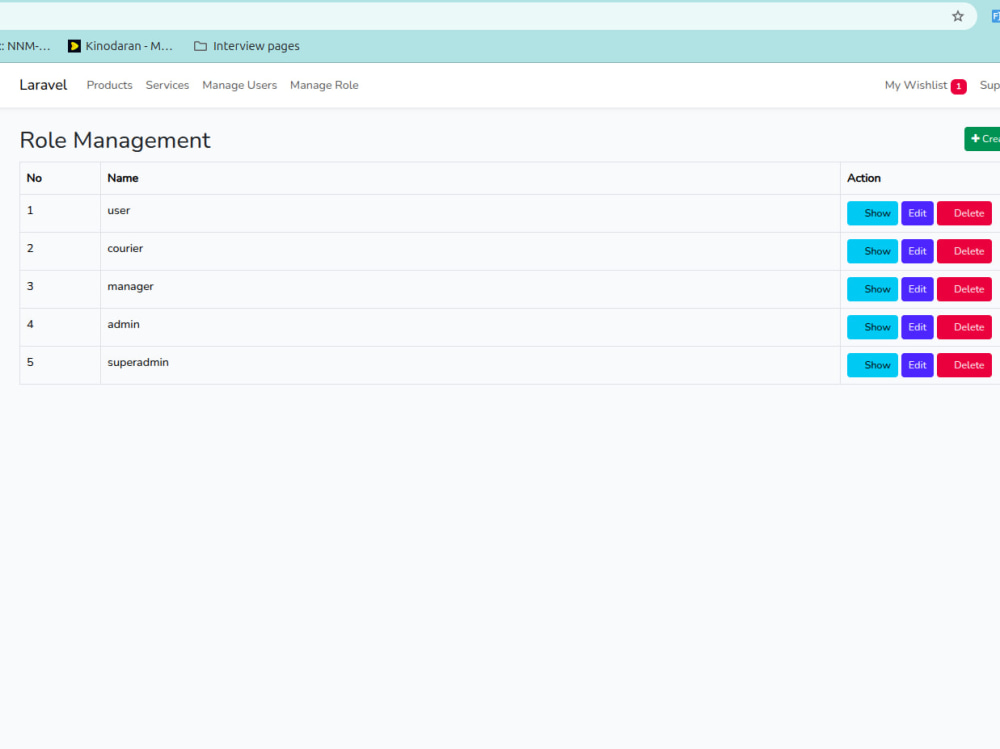Viewport: 1000px width, 749px height.
Task: Open the cut-off Sup user menu
Action: click(x=990, y=85)
